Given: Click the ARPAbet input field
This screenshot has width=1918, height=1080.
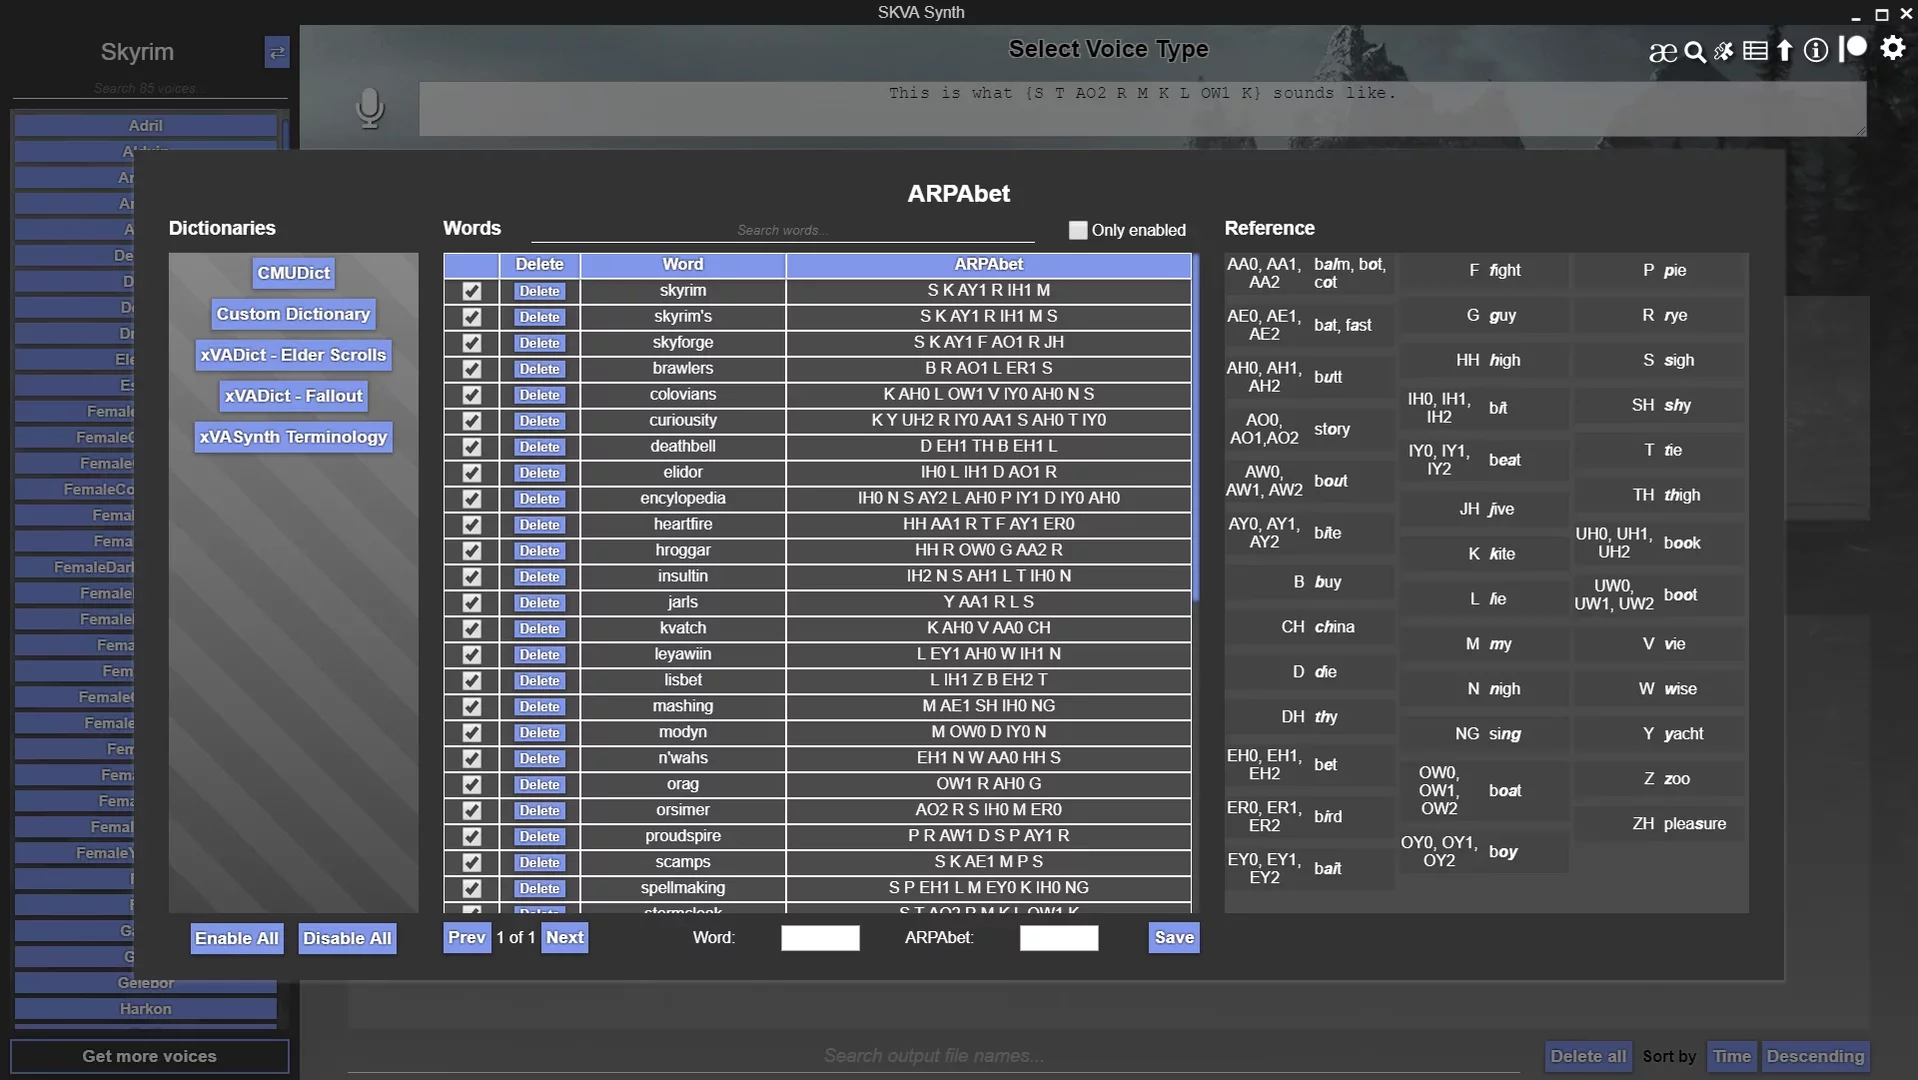Looking at the screenshot, I should coord(1059,938).
